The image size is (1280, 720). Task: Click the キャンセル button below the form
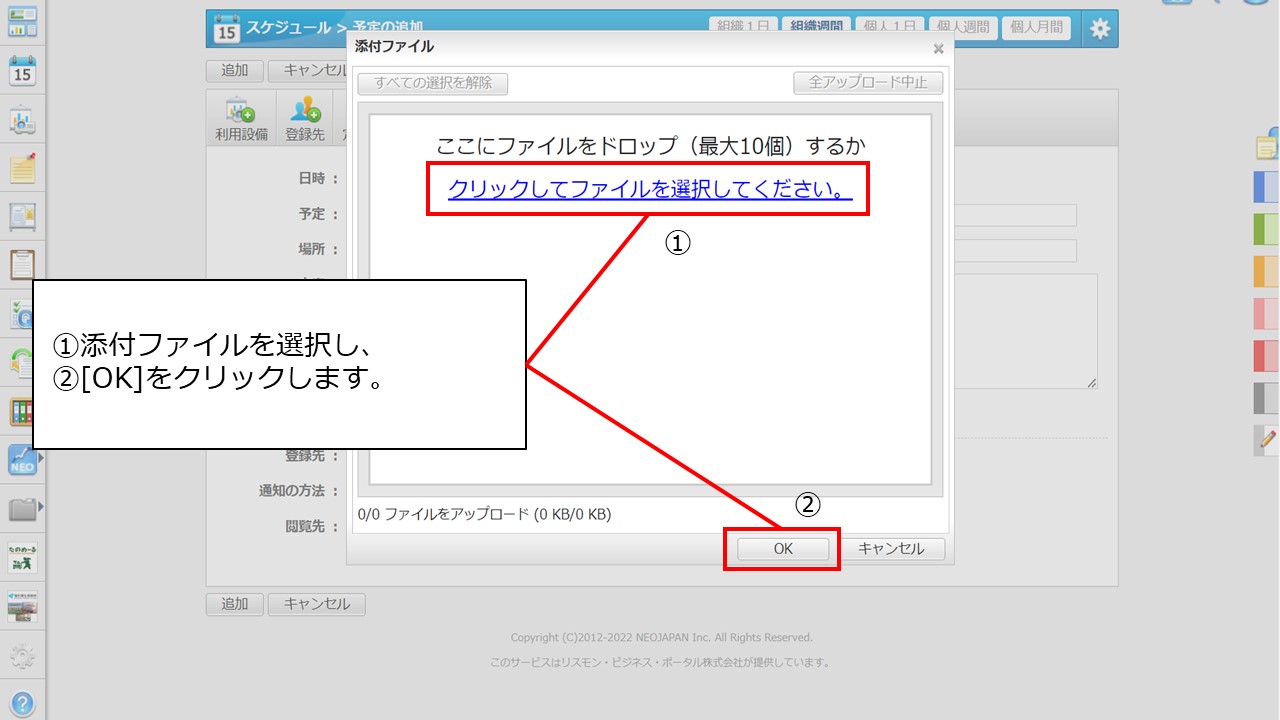317,604
